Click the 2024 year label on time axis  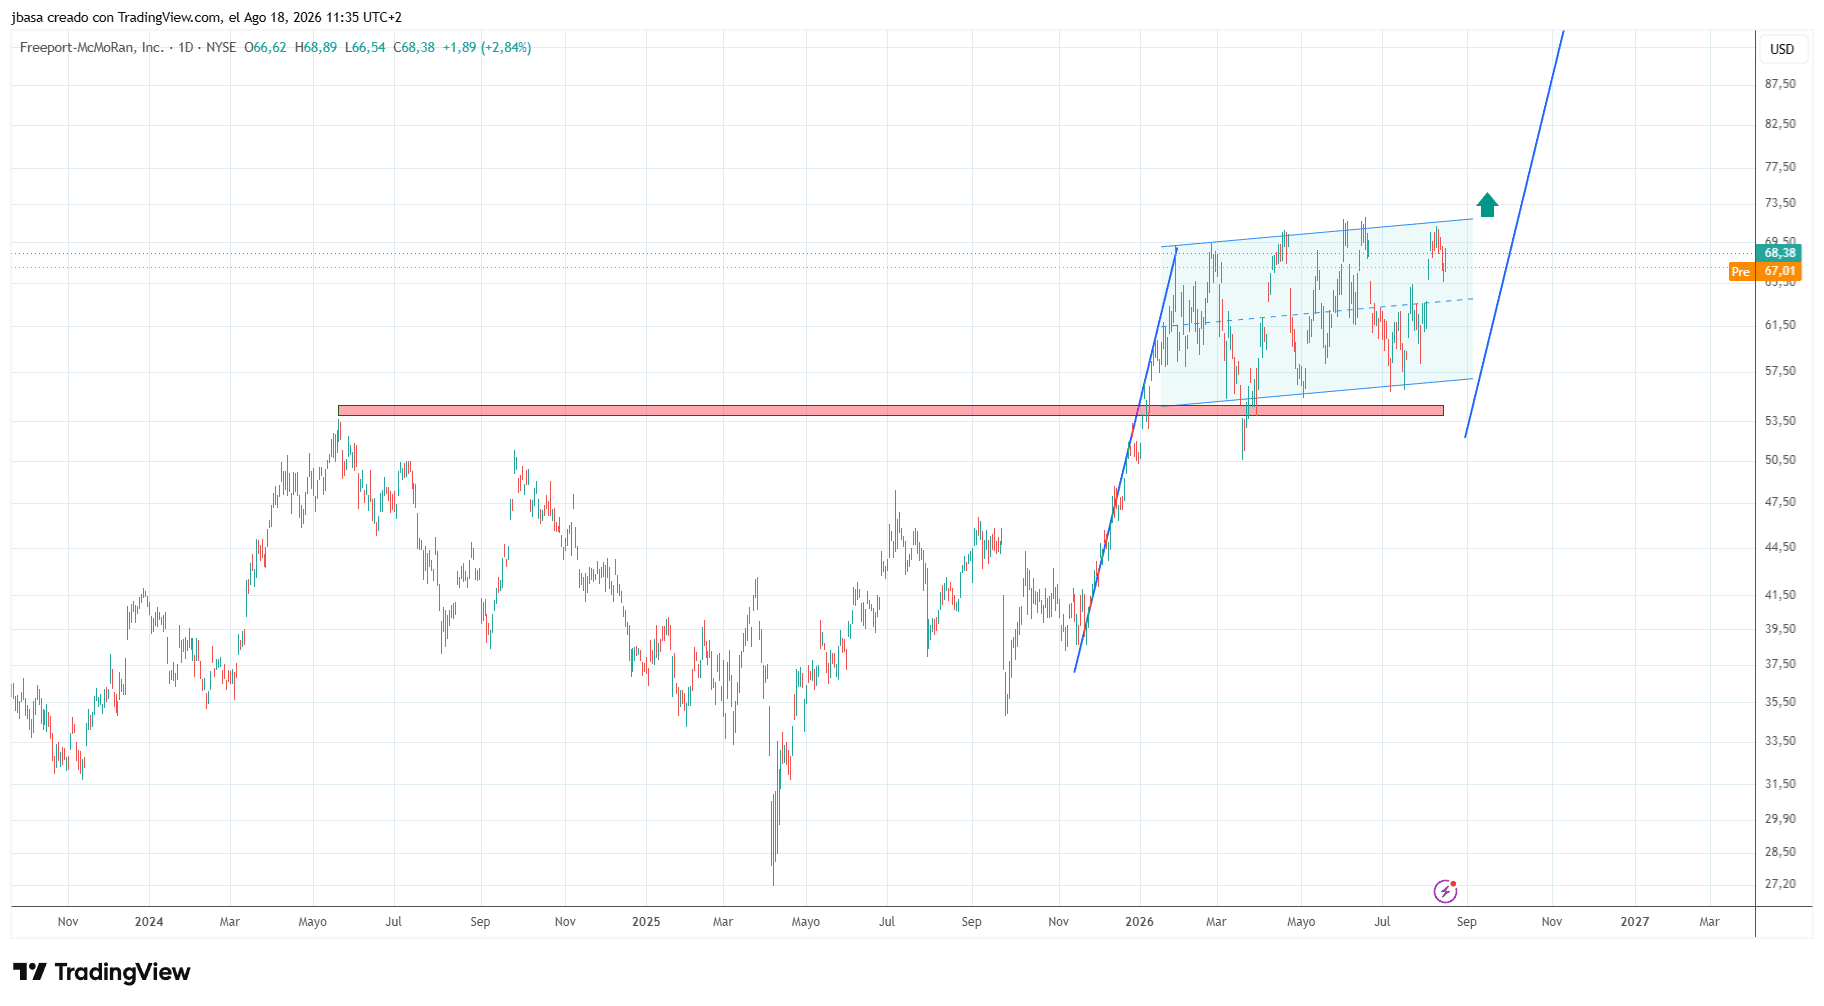pos(149,922)
